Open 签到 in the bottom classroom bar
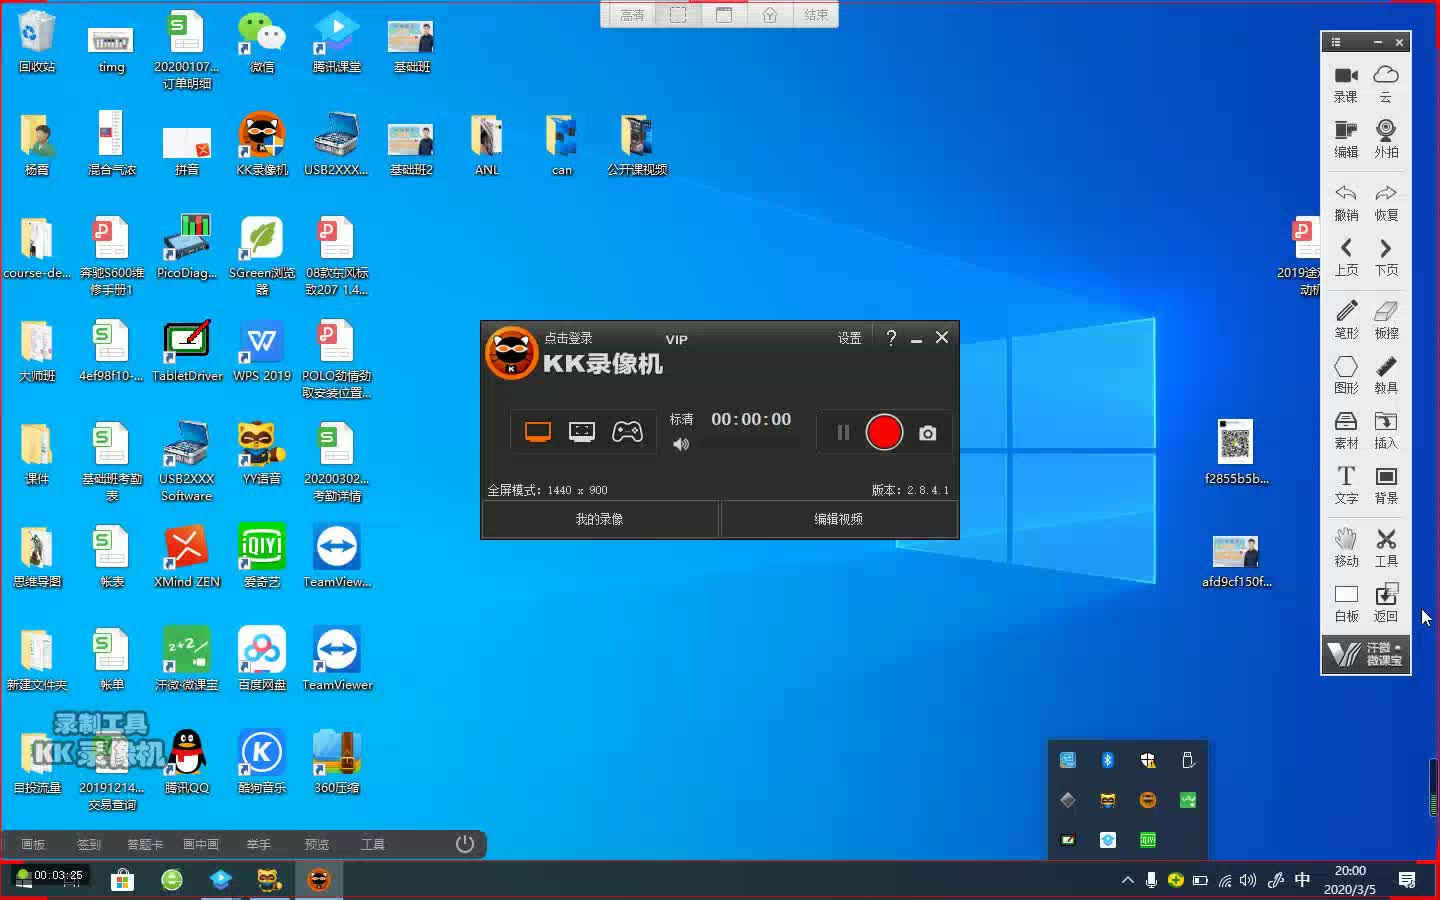The height and width of the screenshot is (900, 1440). (x=89, y=844)
